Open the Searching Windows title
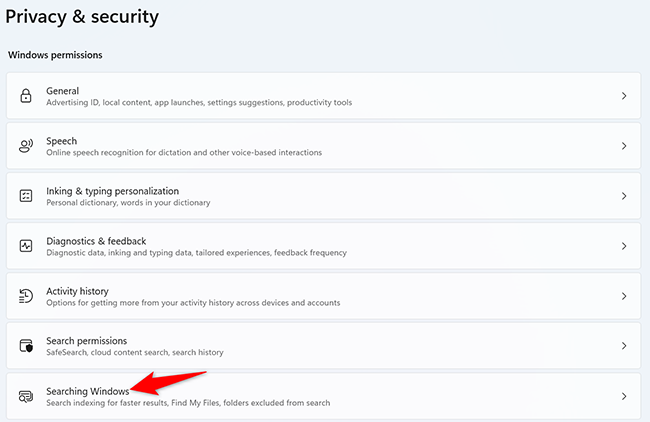Image resolution: width=650 pixels, height=422 pixels. point(88,390)
